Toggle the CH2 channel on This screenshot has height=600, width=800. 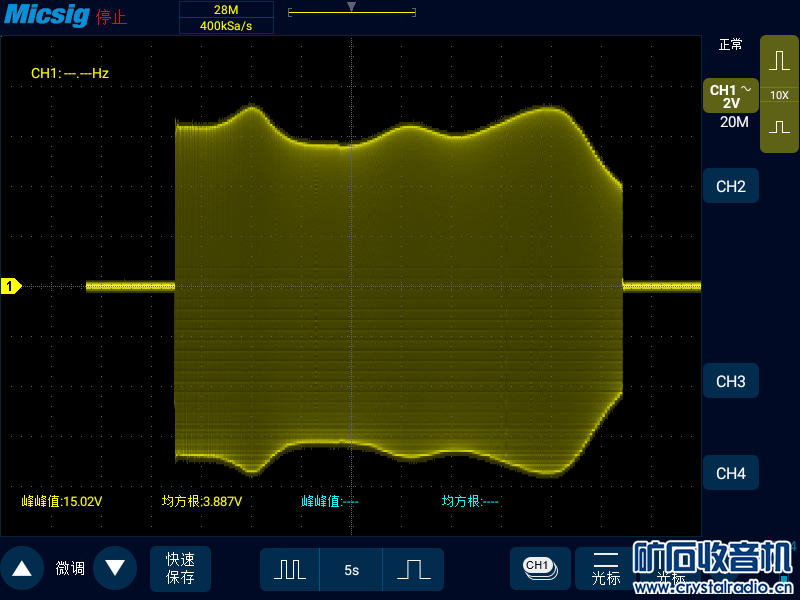(x=730, y=186)
